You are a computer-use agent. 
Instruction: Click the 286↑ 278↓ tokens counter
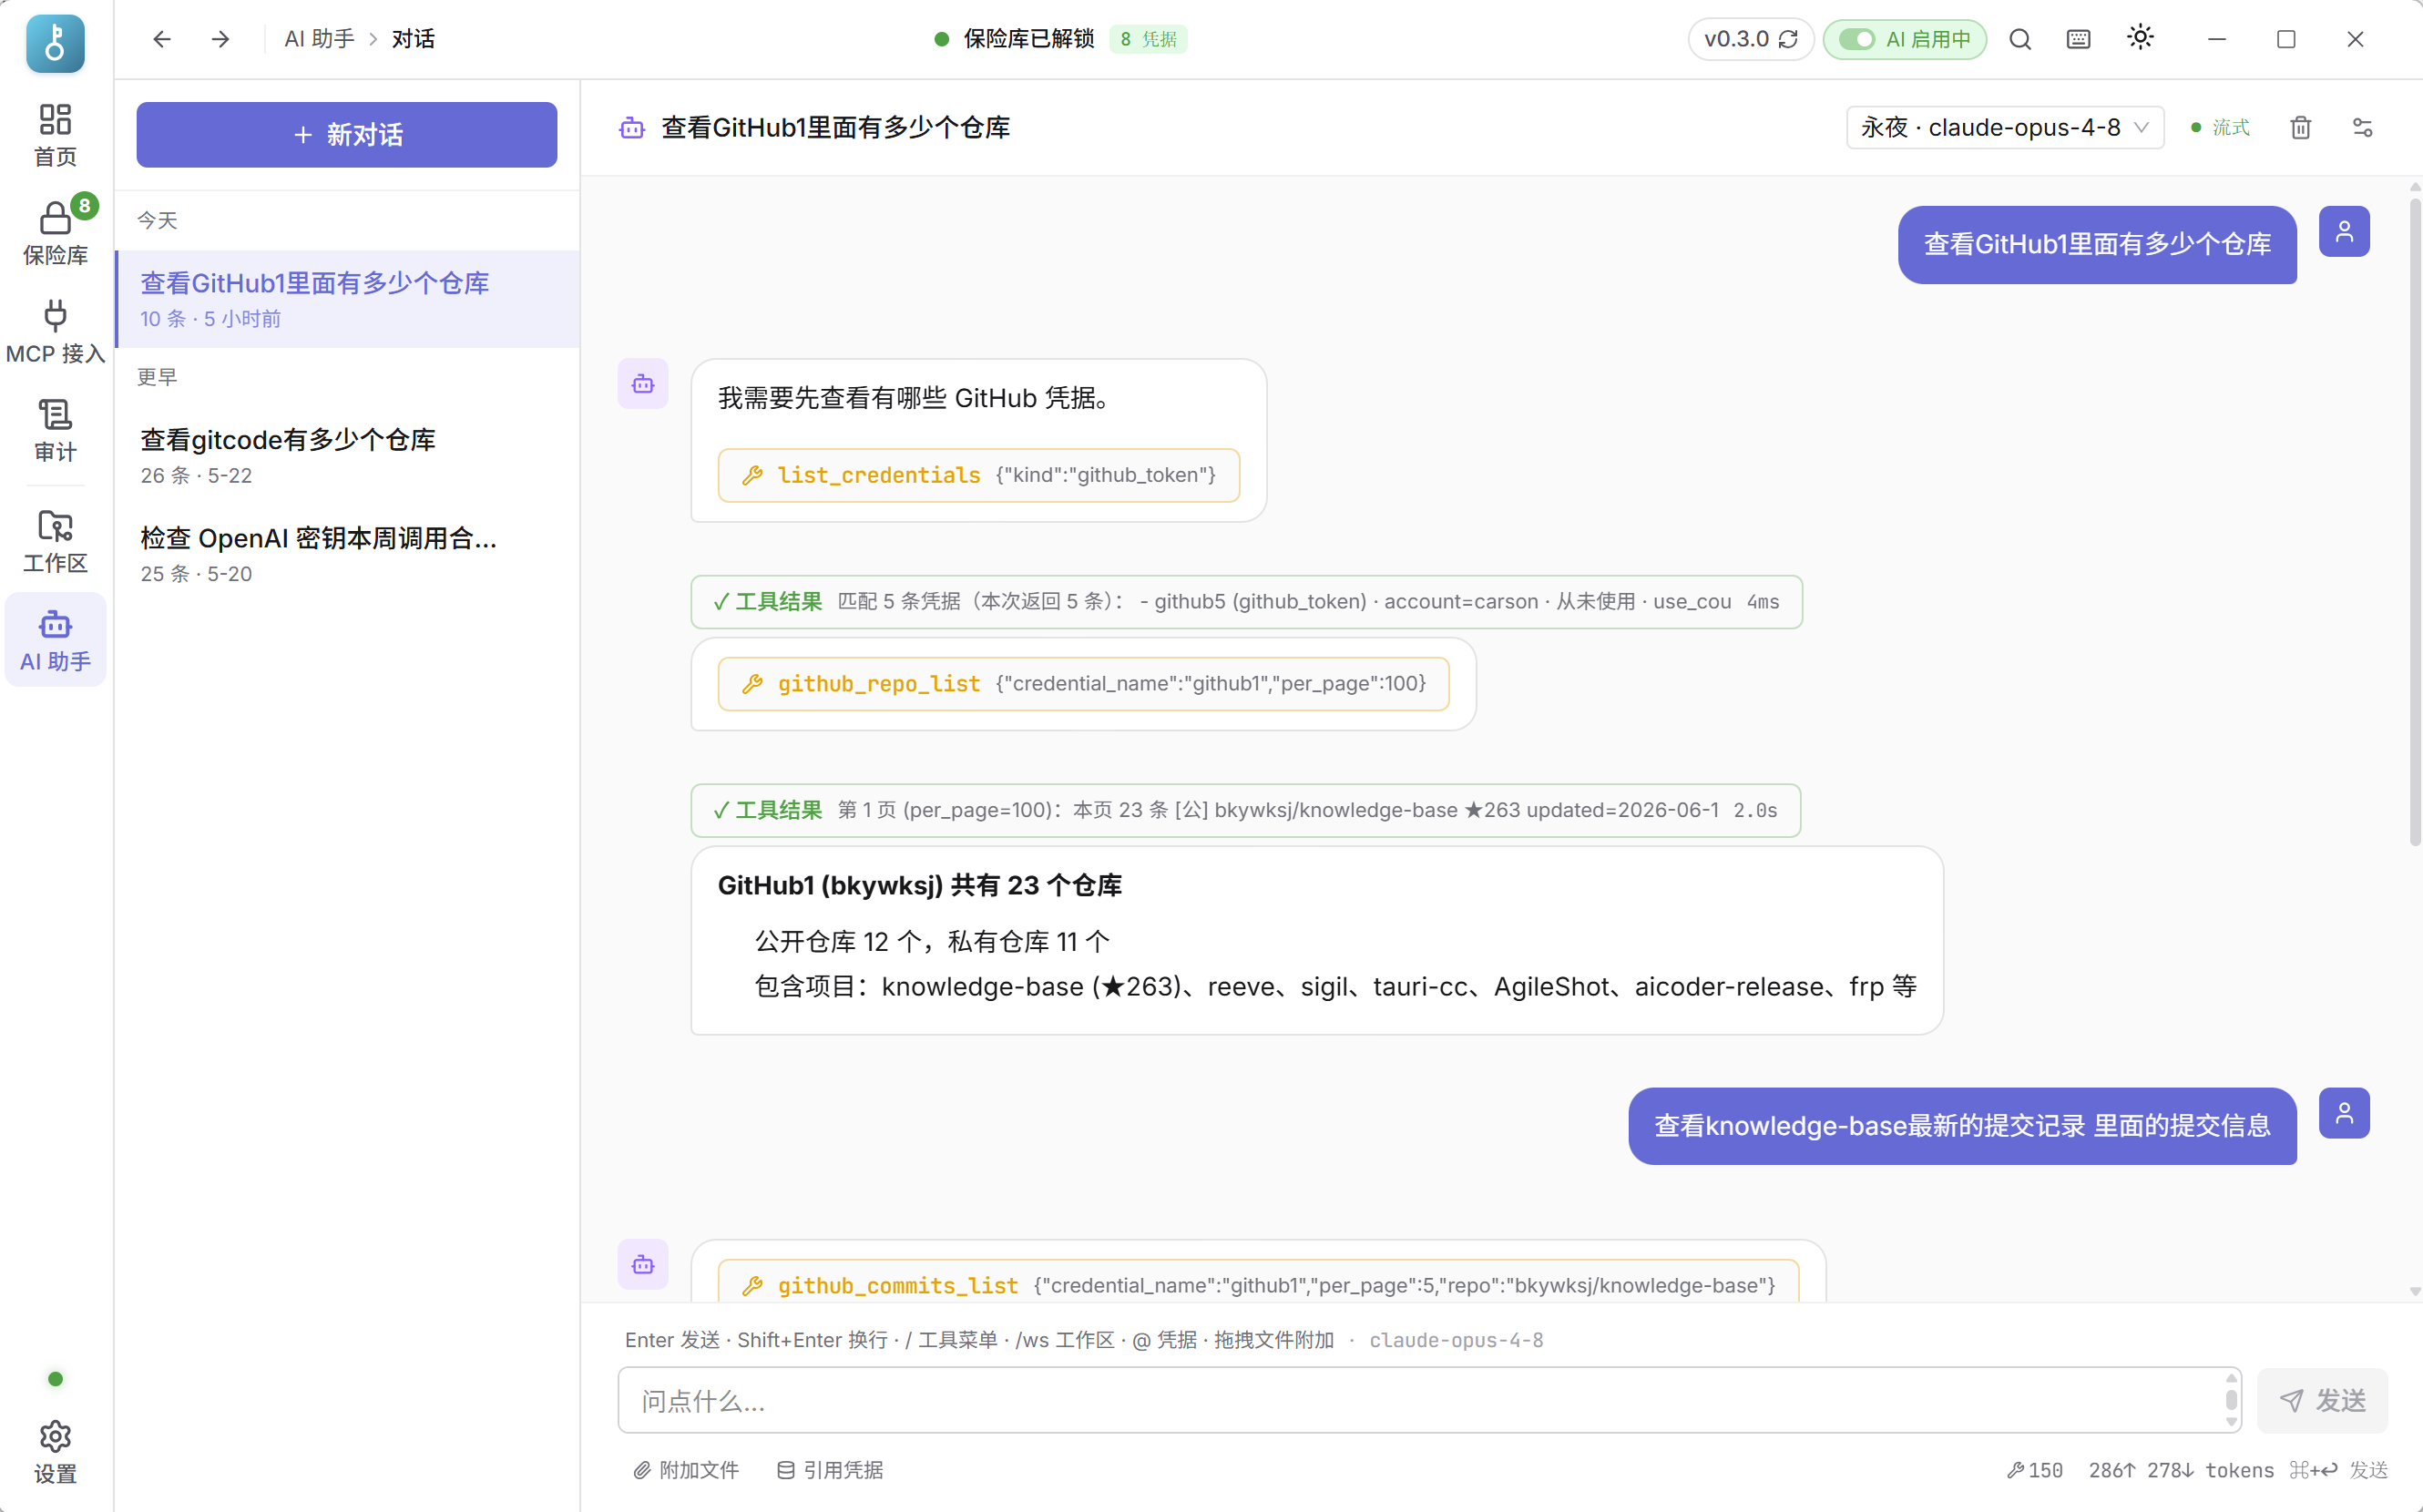pos(2180,1470)
